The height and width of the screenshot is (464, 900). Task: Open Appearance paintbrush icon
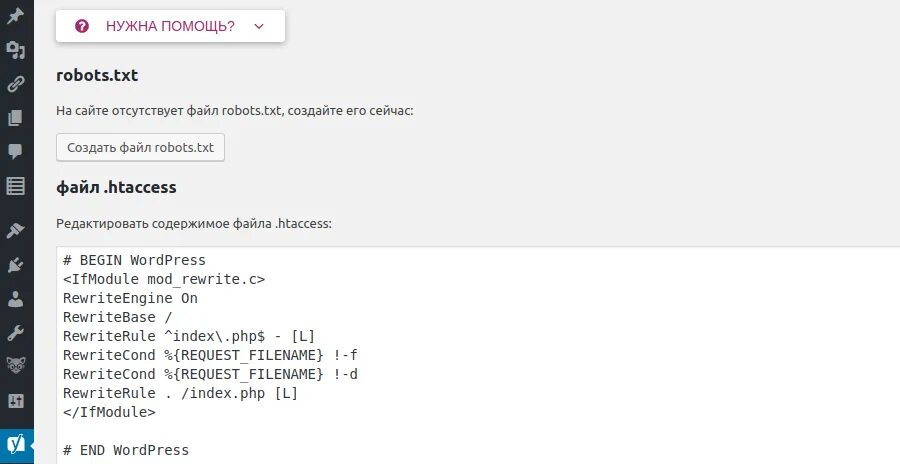tap(15, 231)
